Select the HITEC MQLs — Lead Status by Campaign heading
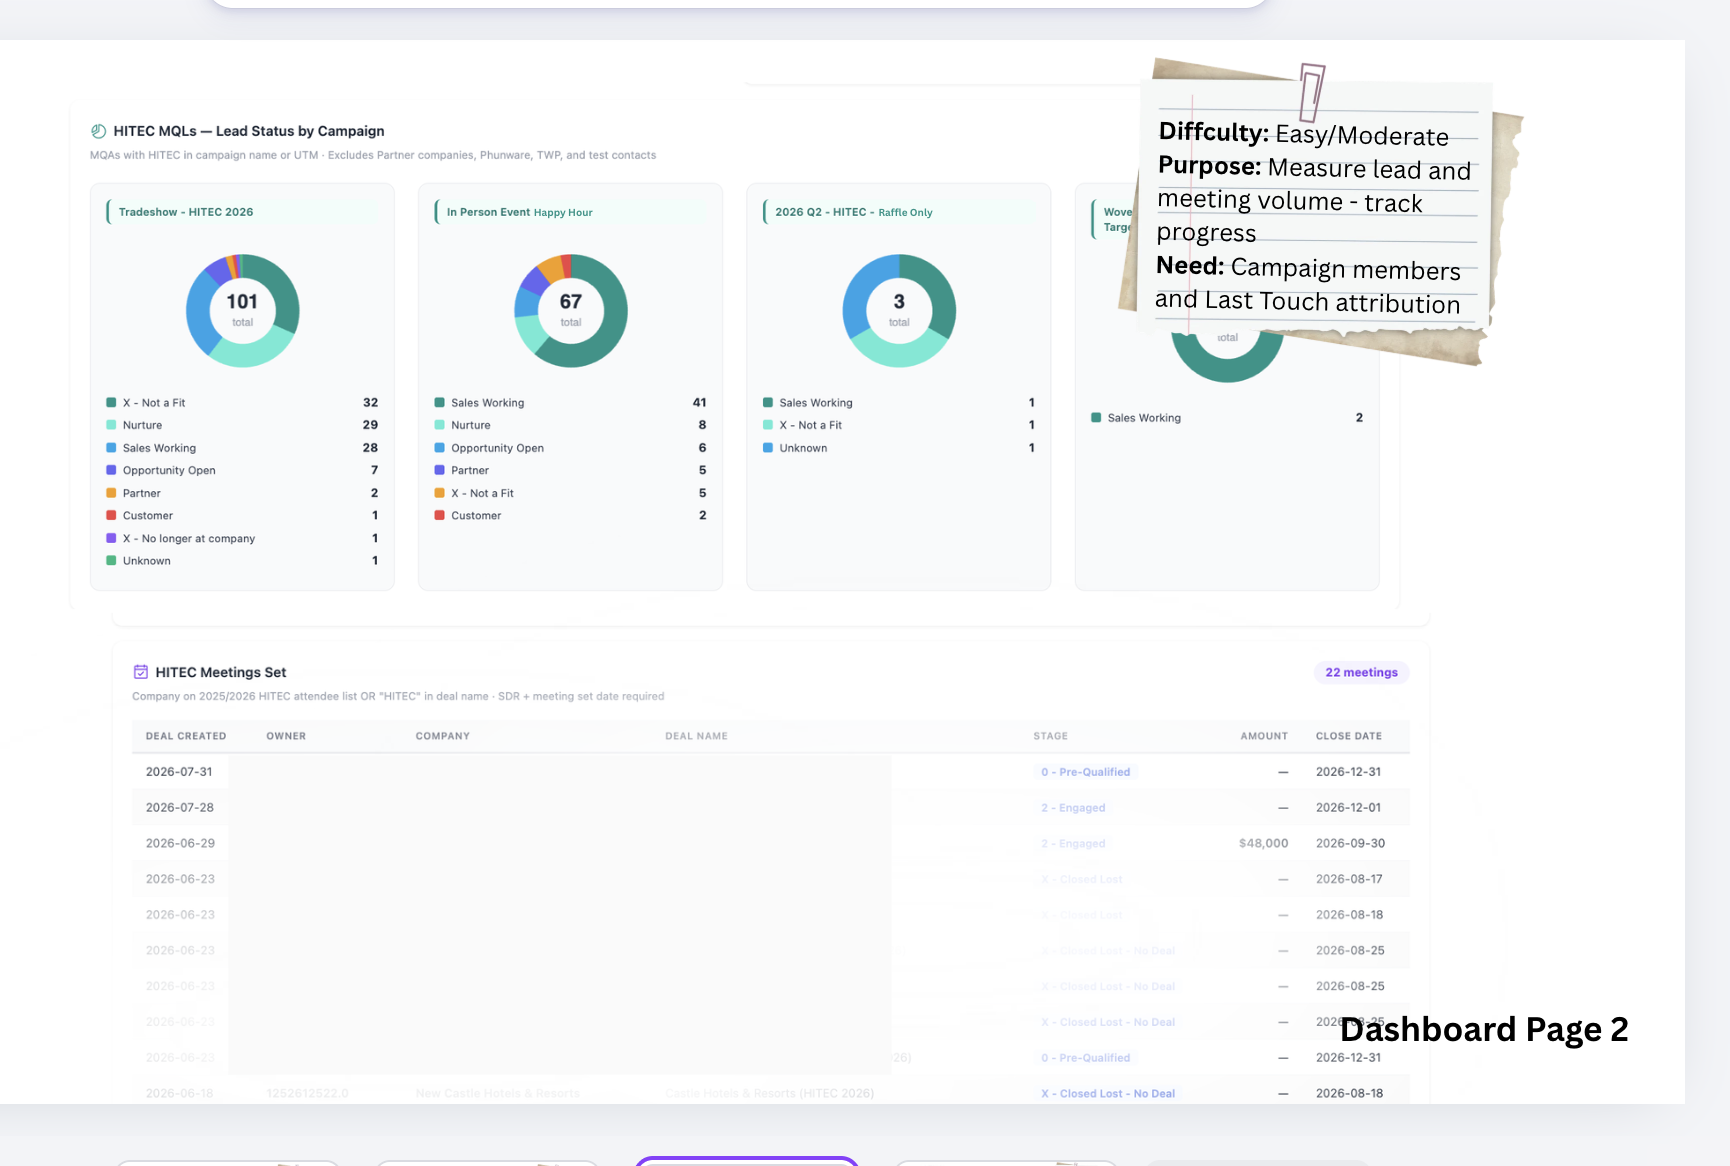Screen dimensions: 1730x1166 [x=249, y=131]
